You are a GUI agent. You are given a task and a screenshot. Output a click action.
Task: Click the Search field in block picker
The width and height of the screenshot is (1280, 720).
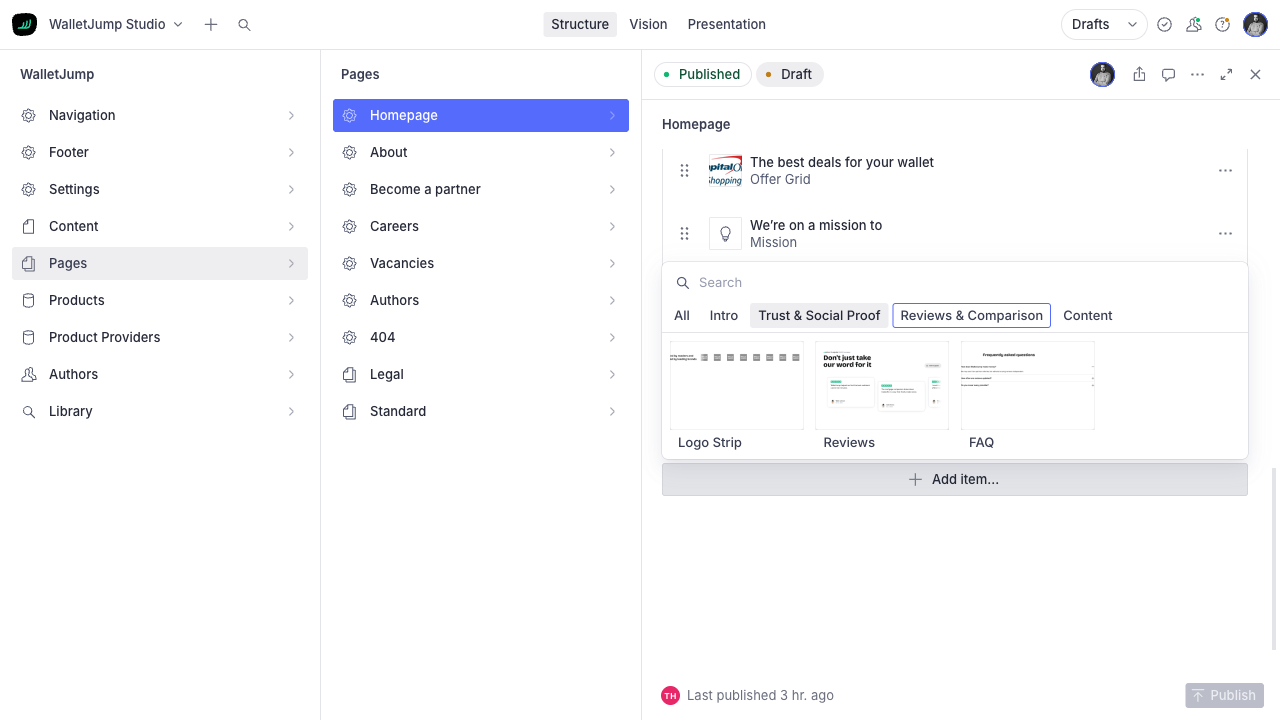coord(955,282)
